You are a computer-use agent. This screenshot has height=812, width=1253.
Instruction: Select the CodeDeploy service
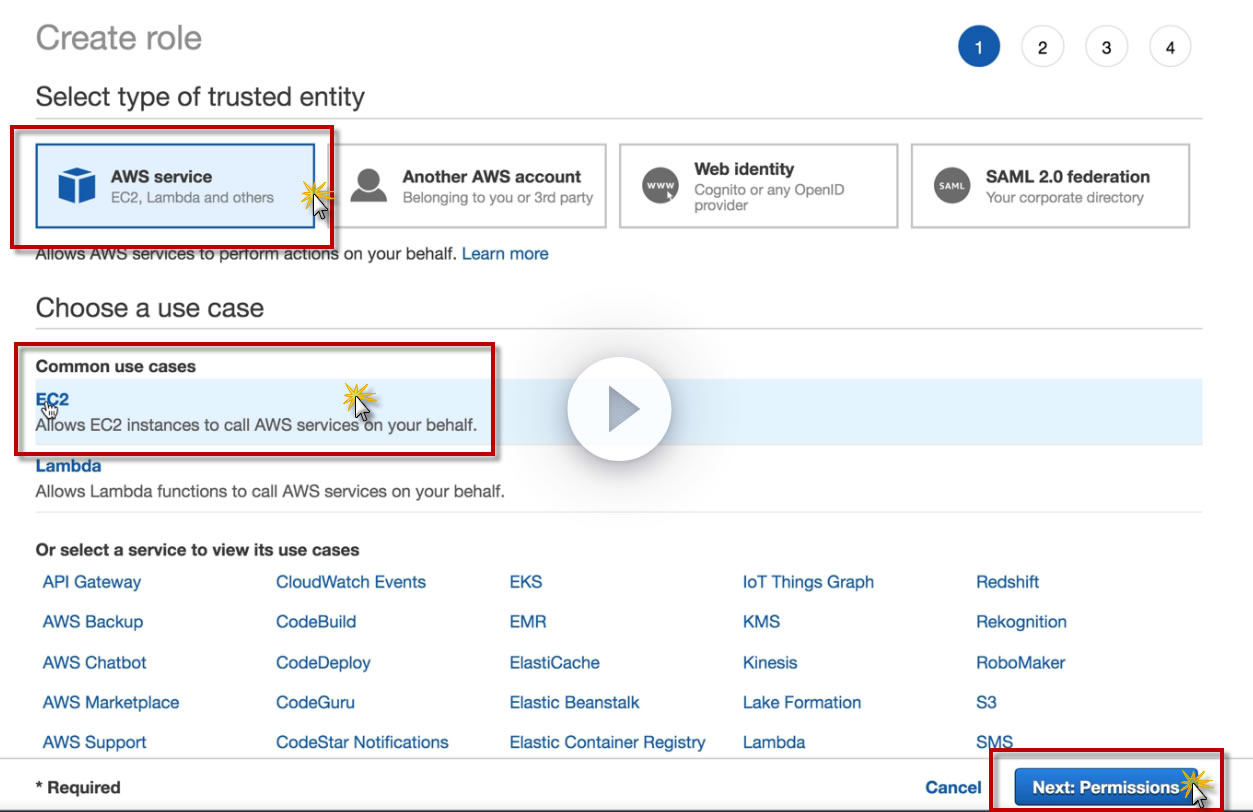[x=323, y=663]
